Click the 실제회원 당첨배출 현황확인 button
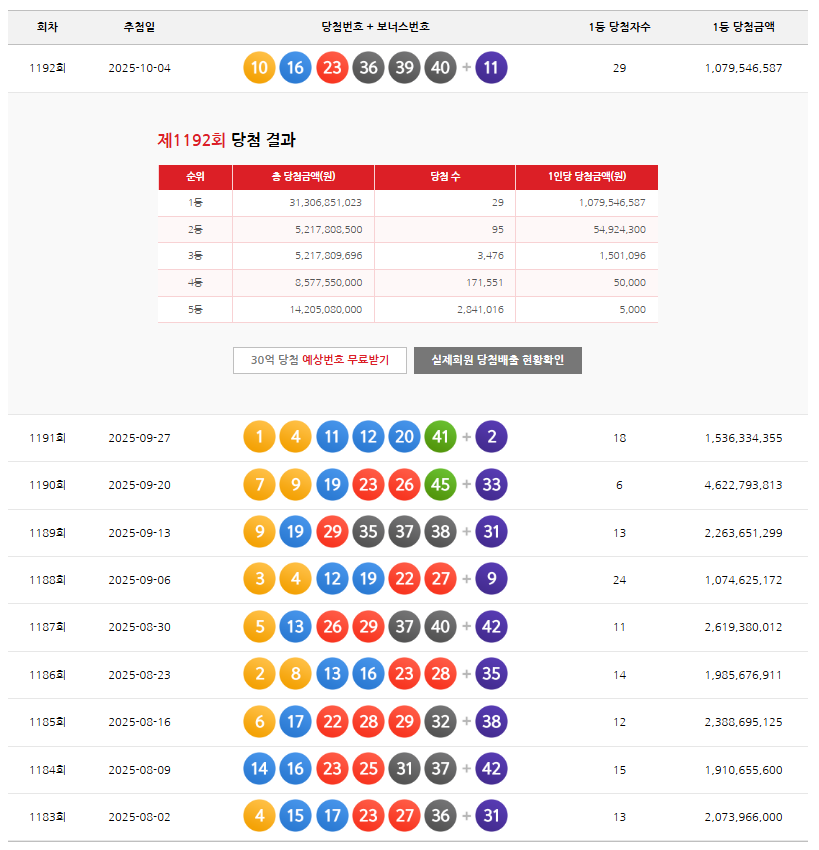The width and height of the screenshot is (819, 850). tap(498, 360)
